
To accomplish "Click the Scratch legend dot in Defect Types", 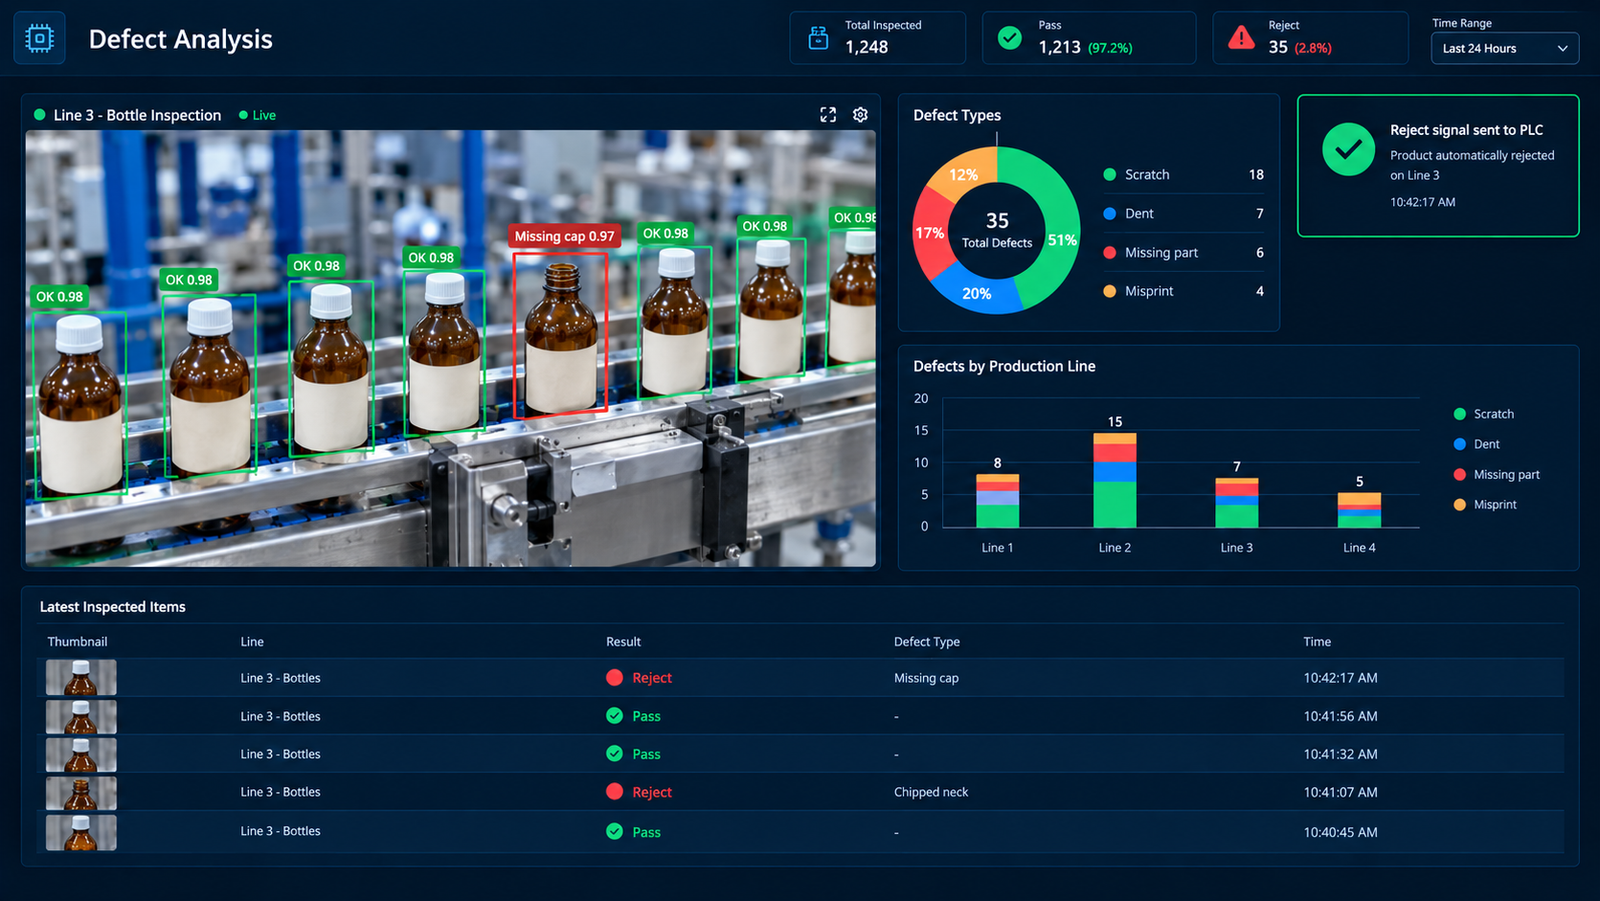I will (x=1109, y=174).
